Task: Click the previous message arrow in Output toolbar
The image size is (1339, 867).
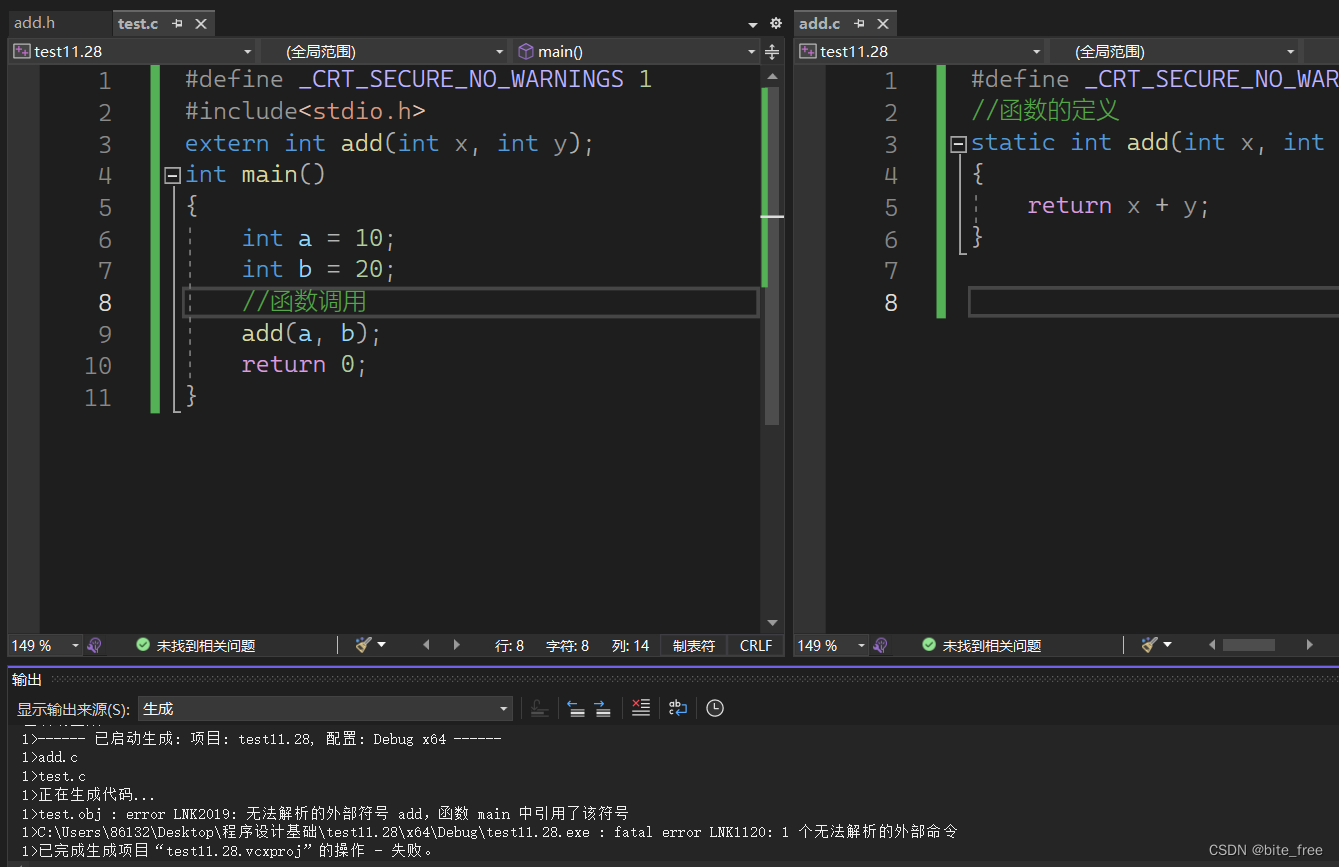Action: click(x=577, y=708)
